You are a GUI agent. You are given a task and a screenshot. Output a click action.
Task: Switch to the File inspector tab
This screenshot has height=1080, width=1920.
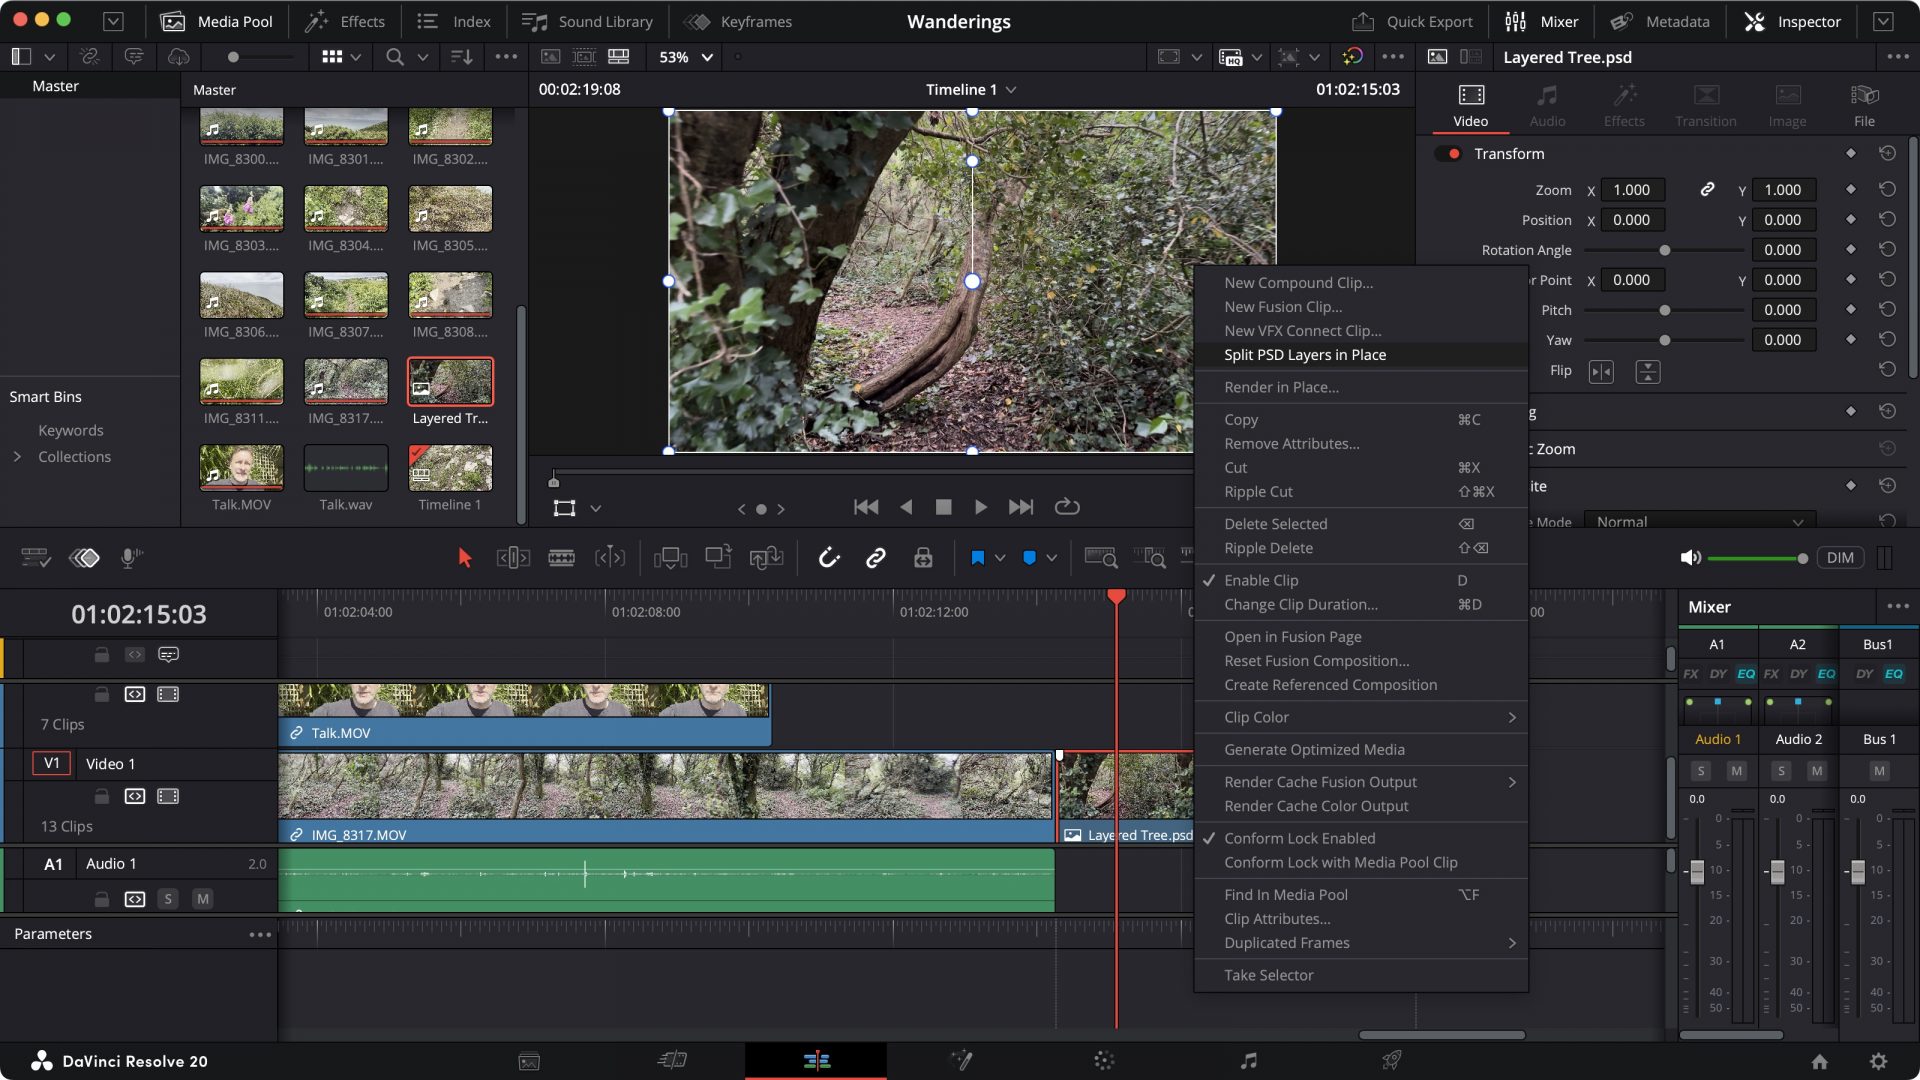1864,104
